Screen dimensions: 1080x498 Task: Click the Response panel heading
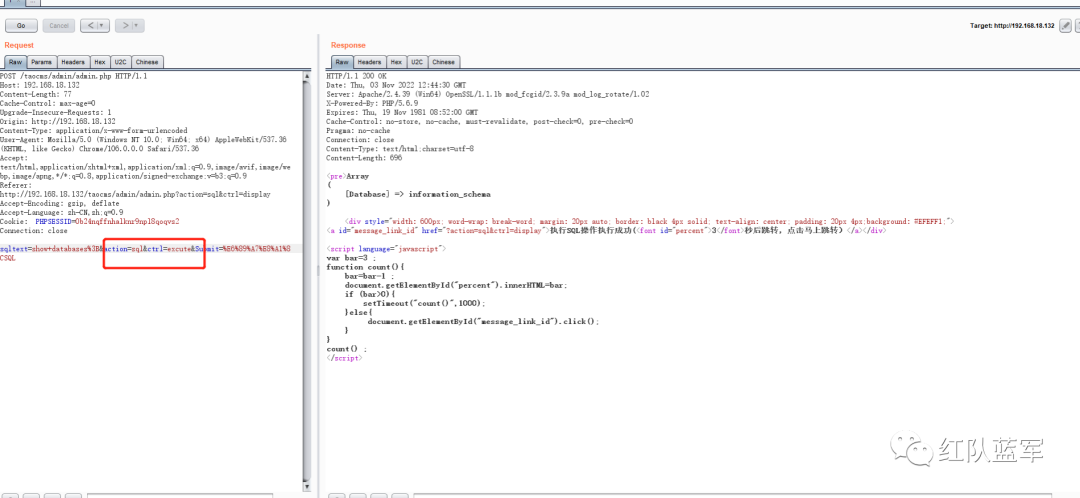348,45
